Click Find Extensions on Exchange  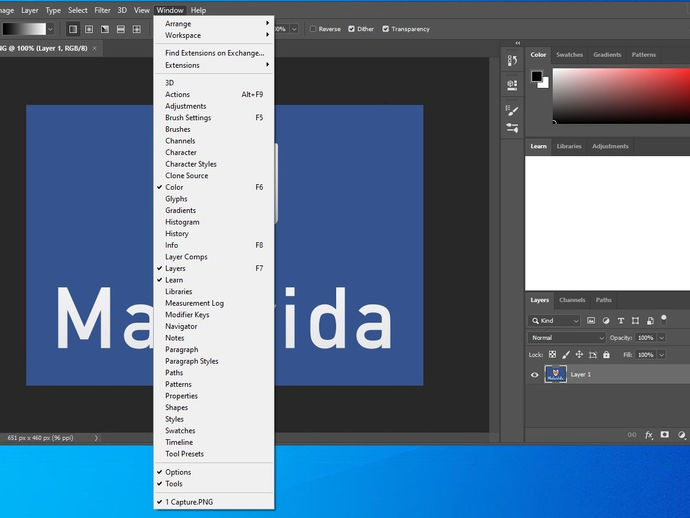[x=214, y=53]
